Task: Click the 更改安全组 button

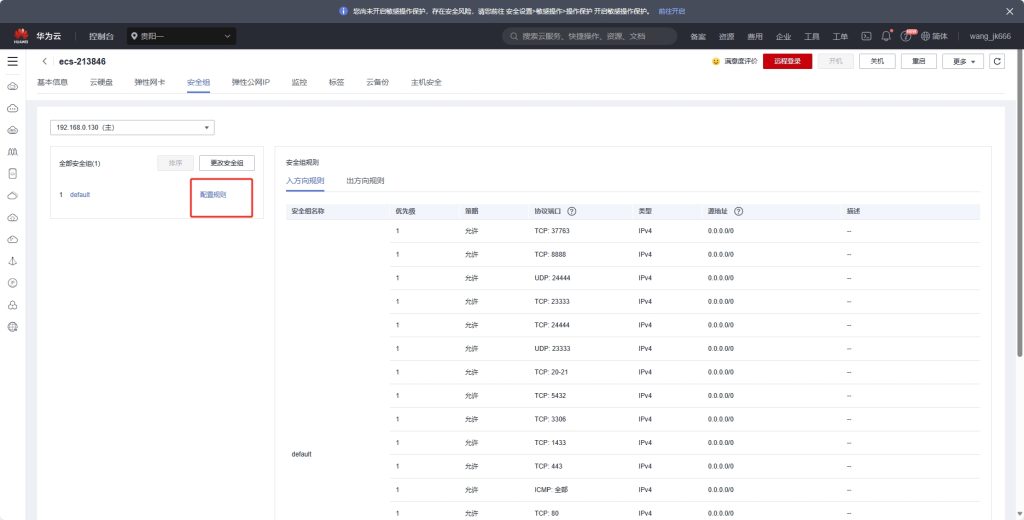Action: (227, 163)
